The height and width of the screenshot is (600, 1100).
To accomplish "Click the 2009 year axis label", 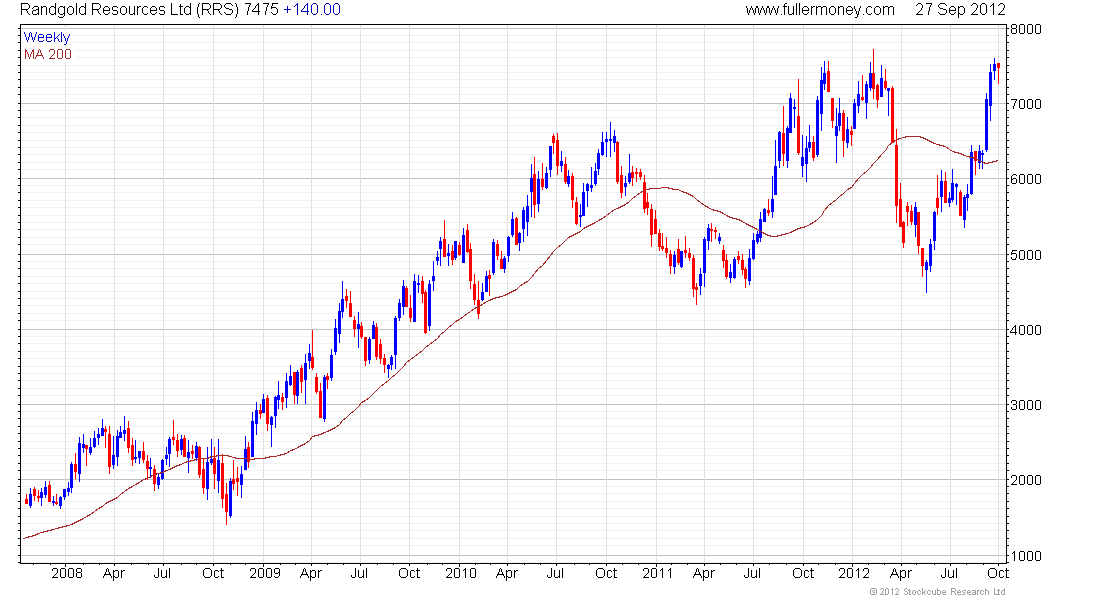I will coord(264,573).
